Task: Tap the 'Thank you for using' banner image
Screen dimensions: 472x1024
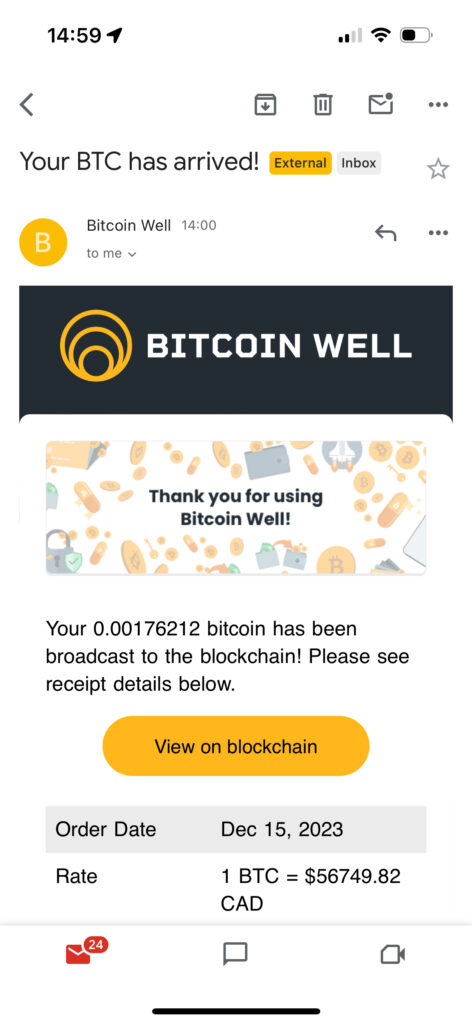Action: coord(236,508)
